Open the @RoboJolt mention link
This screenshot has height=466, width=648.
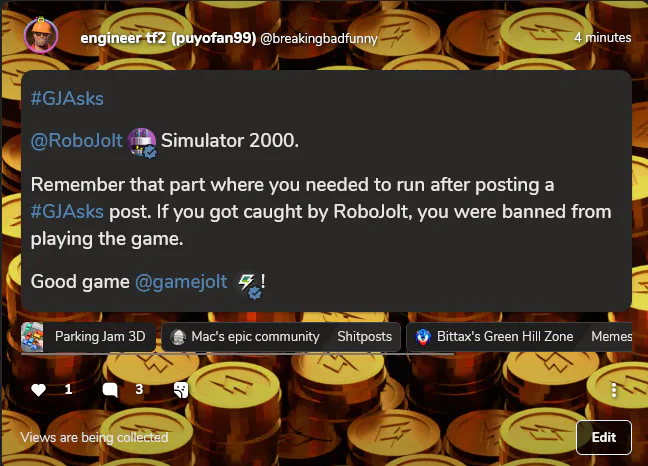click(x=77, y=141)
